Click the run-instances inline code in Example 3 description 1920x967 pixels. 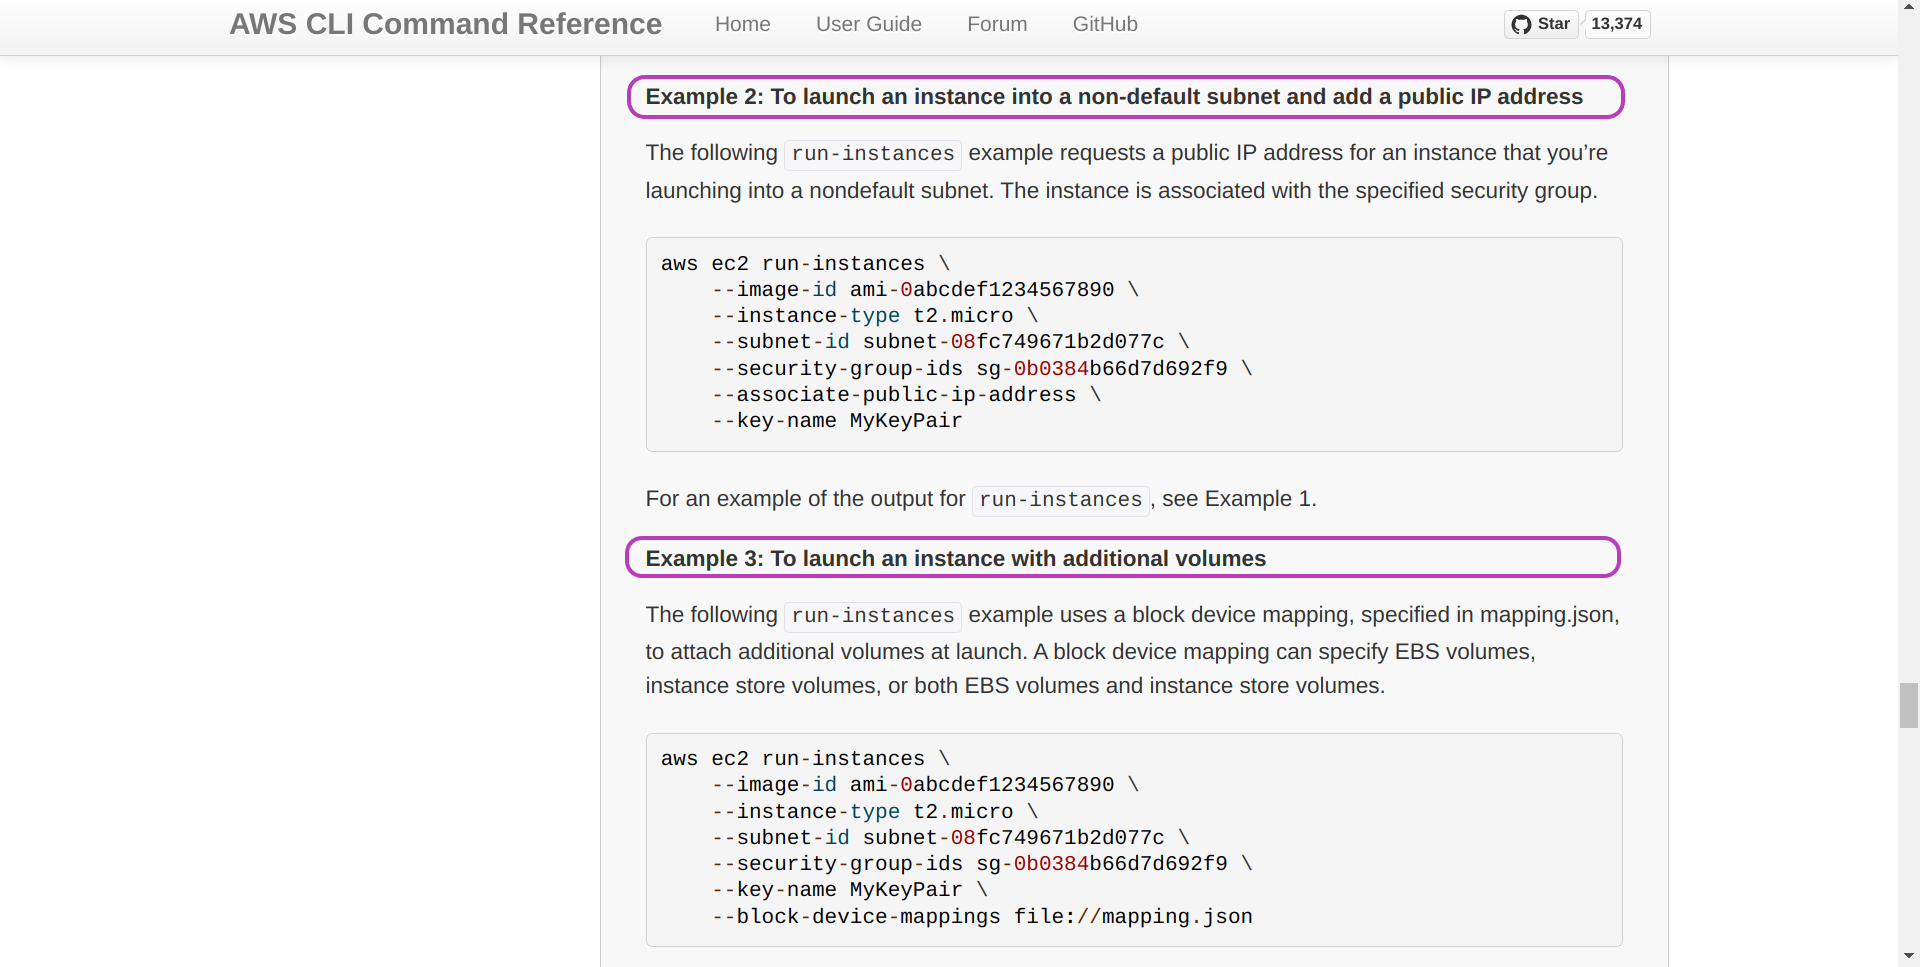873,616
